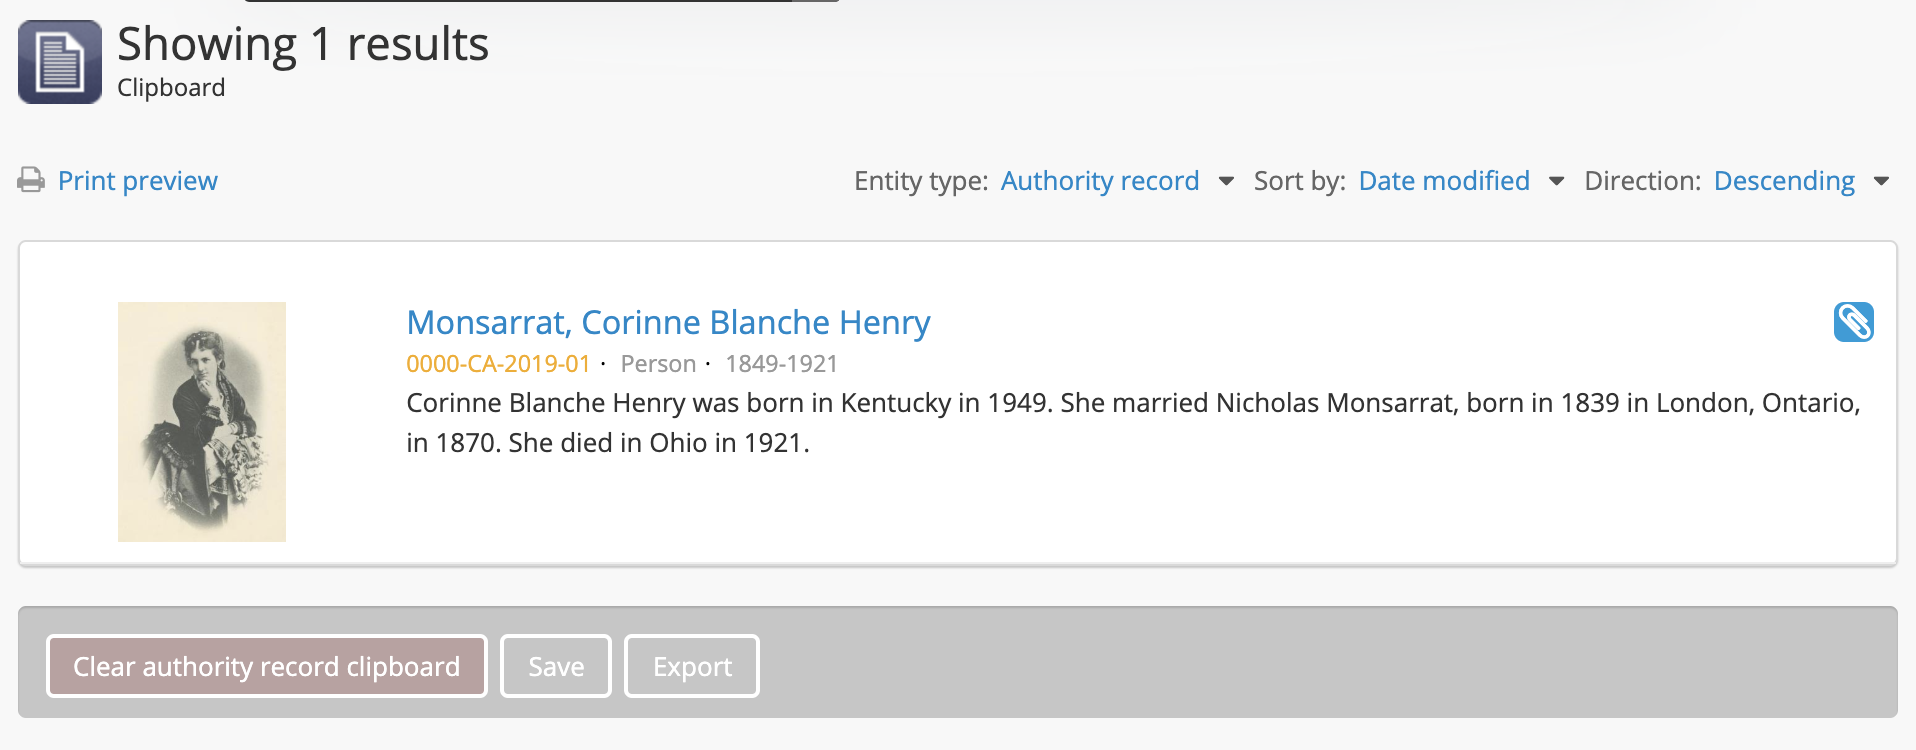Remove the record using the paperclip icon
Viewport: 1916px width, 750px height.
[1853, 322]
